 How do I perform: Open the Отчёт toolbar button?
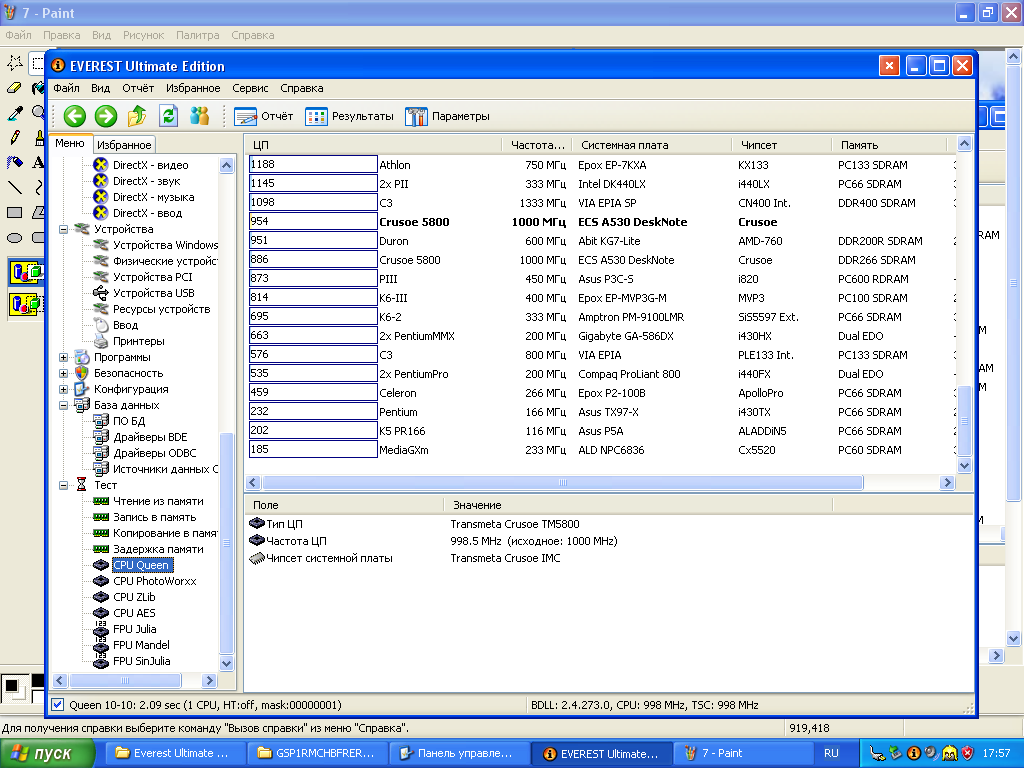click(x=264, y=116)
